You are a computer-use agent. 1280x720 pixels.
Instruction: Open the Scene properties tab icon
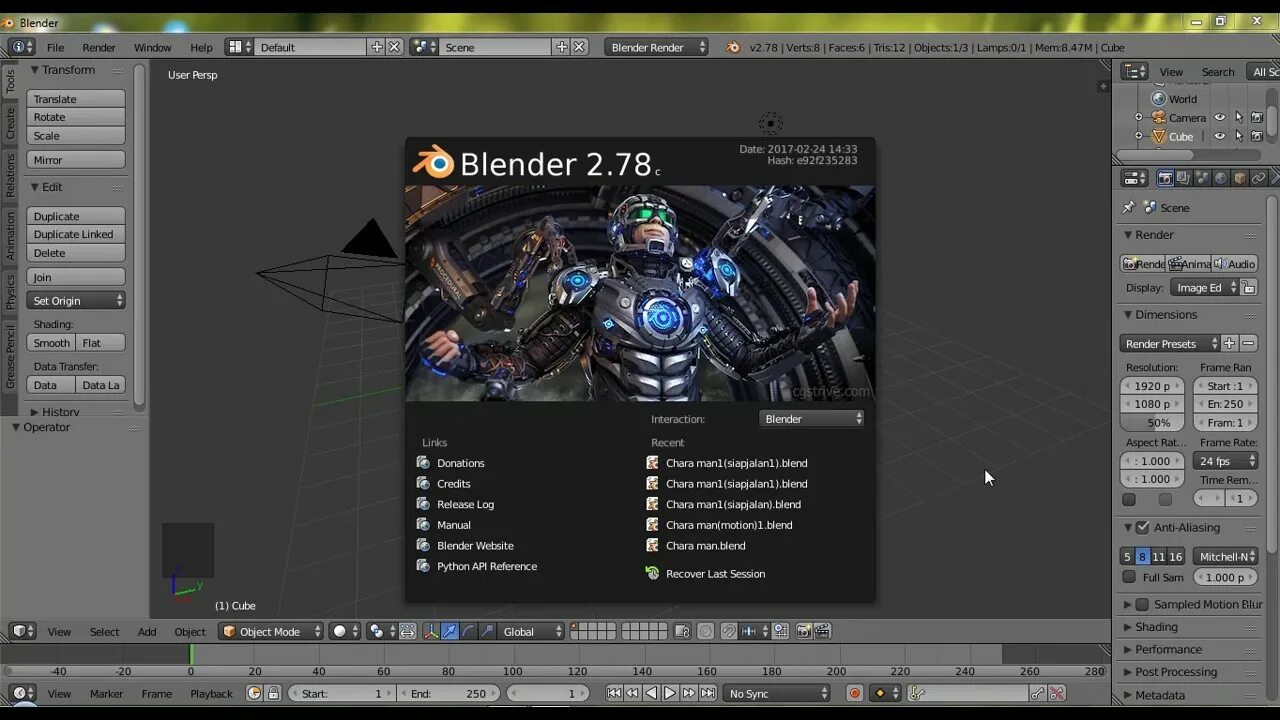pyautogui.click(x=1203, y=178)
